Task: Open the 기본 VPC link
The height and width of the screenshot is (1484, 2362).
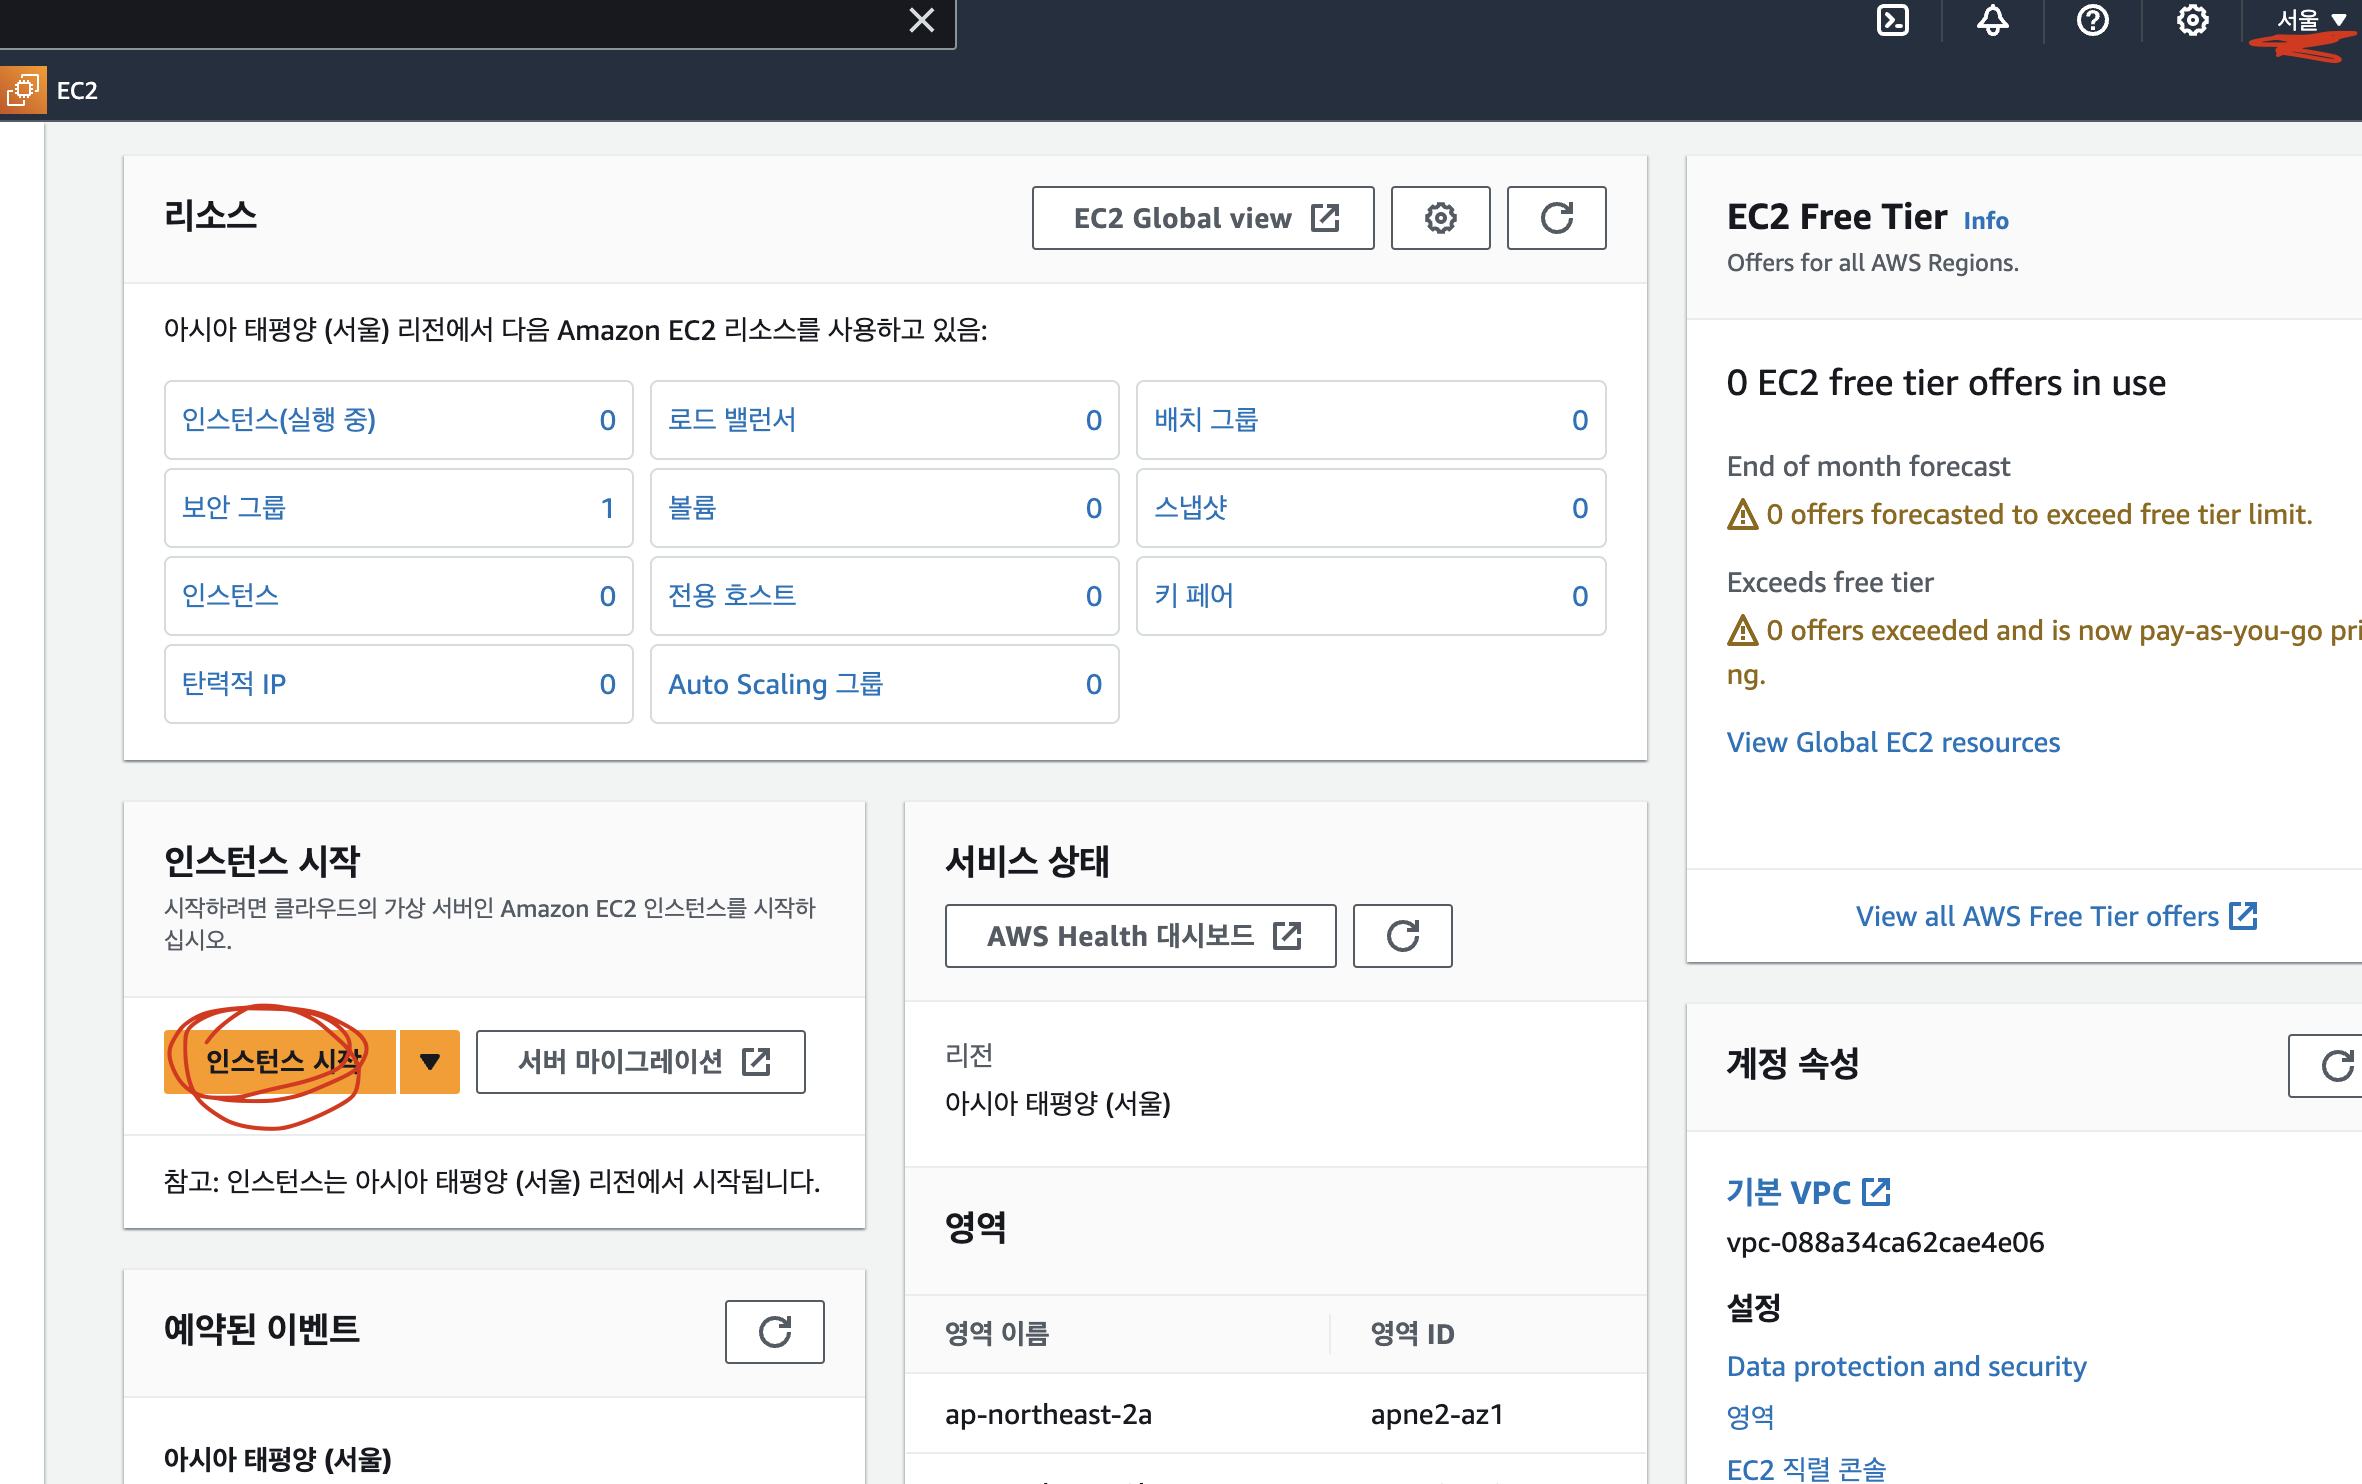Action: [x=1808, y=1192]
